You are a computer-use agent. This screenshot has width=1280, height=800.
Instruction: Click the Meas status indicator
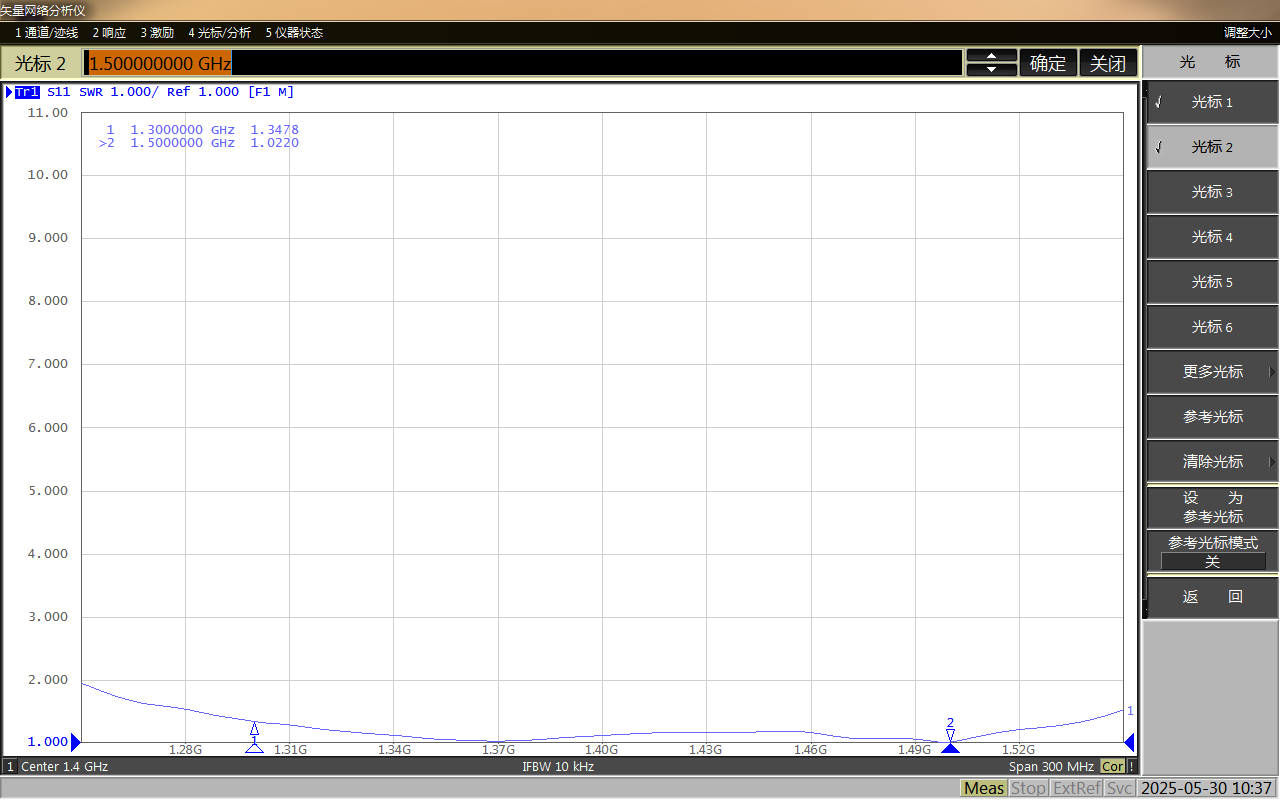point(984,788)
